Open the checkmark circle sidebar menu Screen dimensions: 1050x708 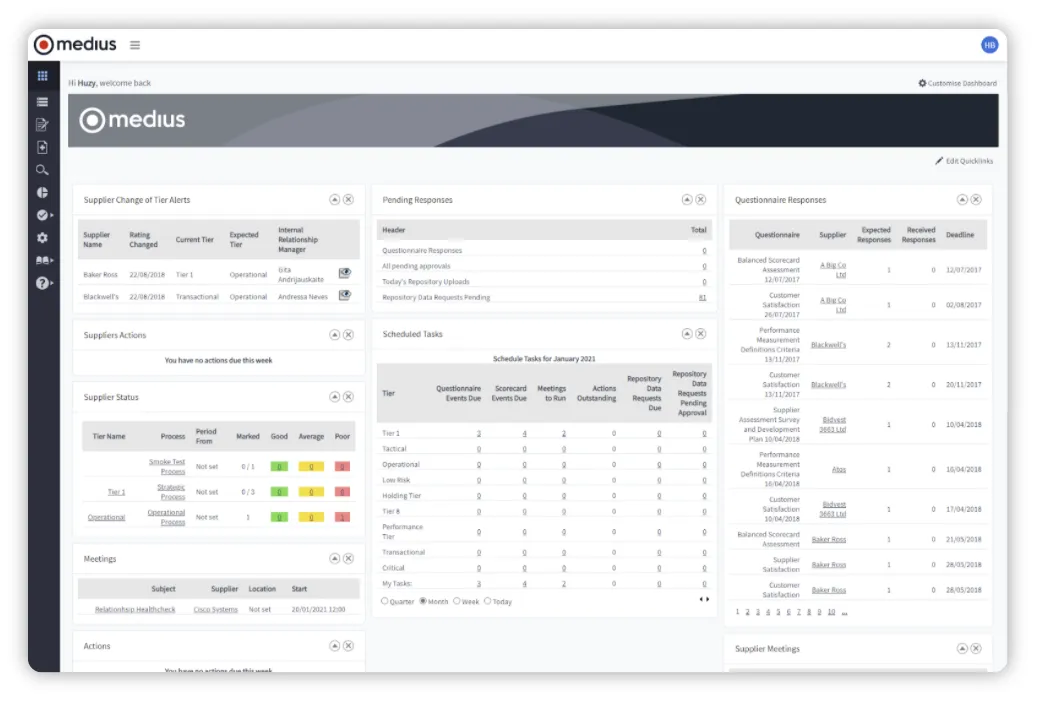pyautogui.click(x=44, y=215)
